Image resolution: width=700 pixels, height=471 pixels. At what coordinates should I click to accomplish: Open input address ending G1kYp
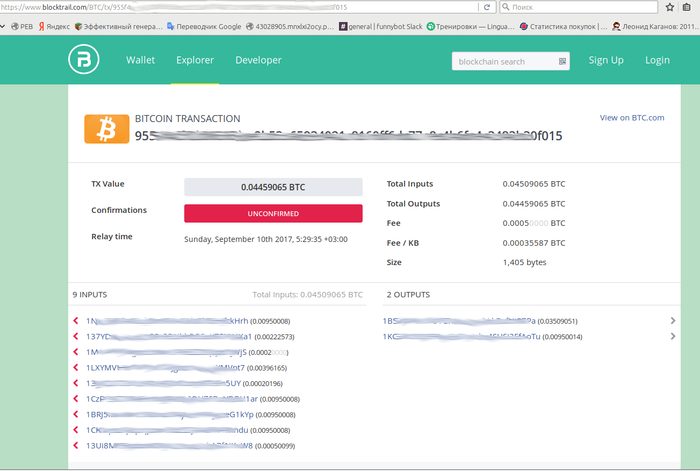(x=170, y=414)
